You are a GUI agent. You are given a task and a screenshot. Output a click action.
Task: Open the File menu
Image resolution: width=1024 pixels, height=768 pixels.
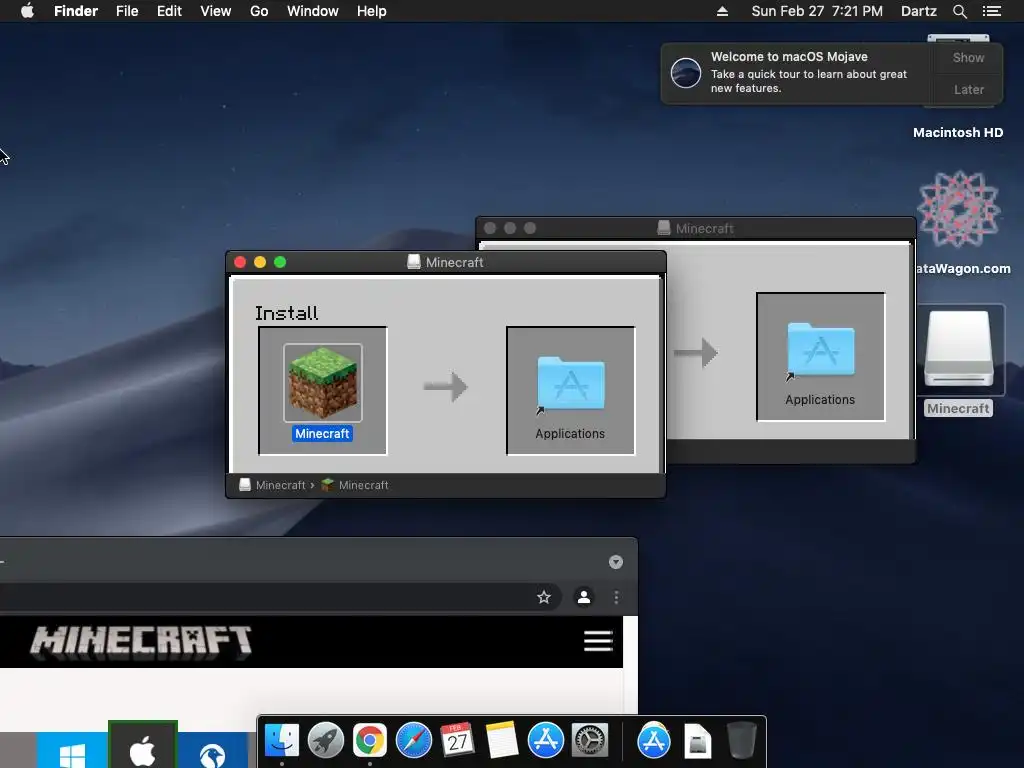(127, 11)
